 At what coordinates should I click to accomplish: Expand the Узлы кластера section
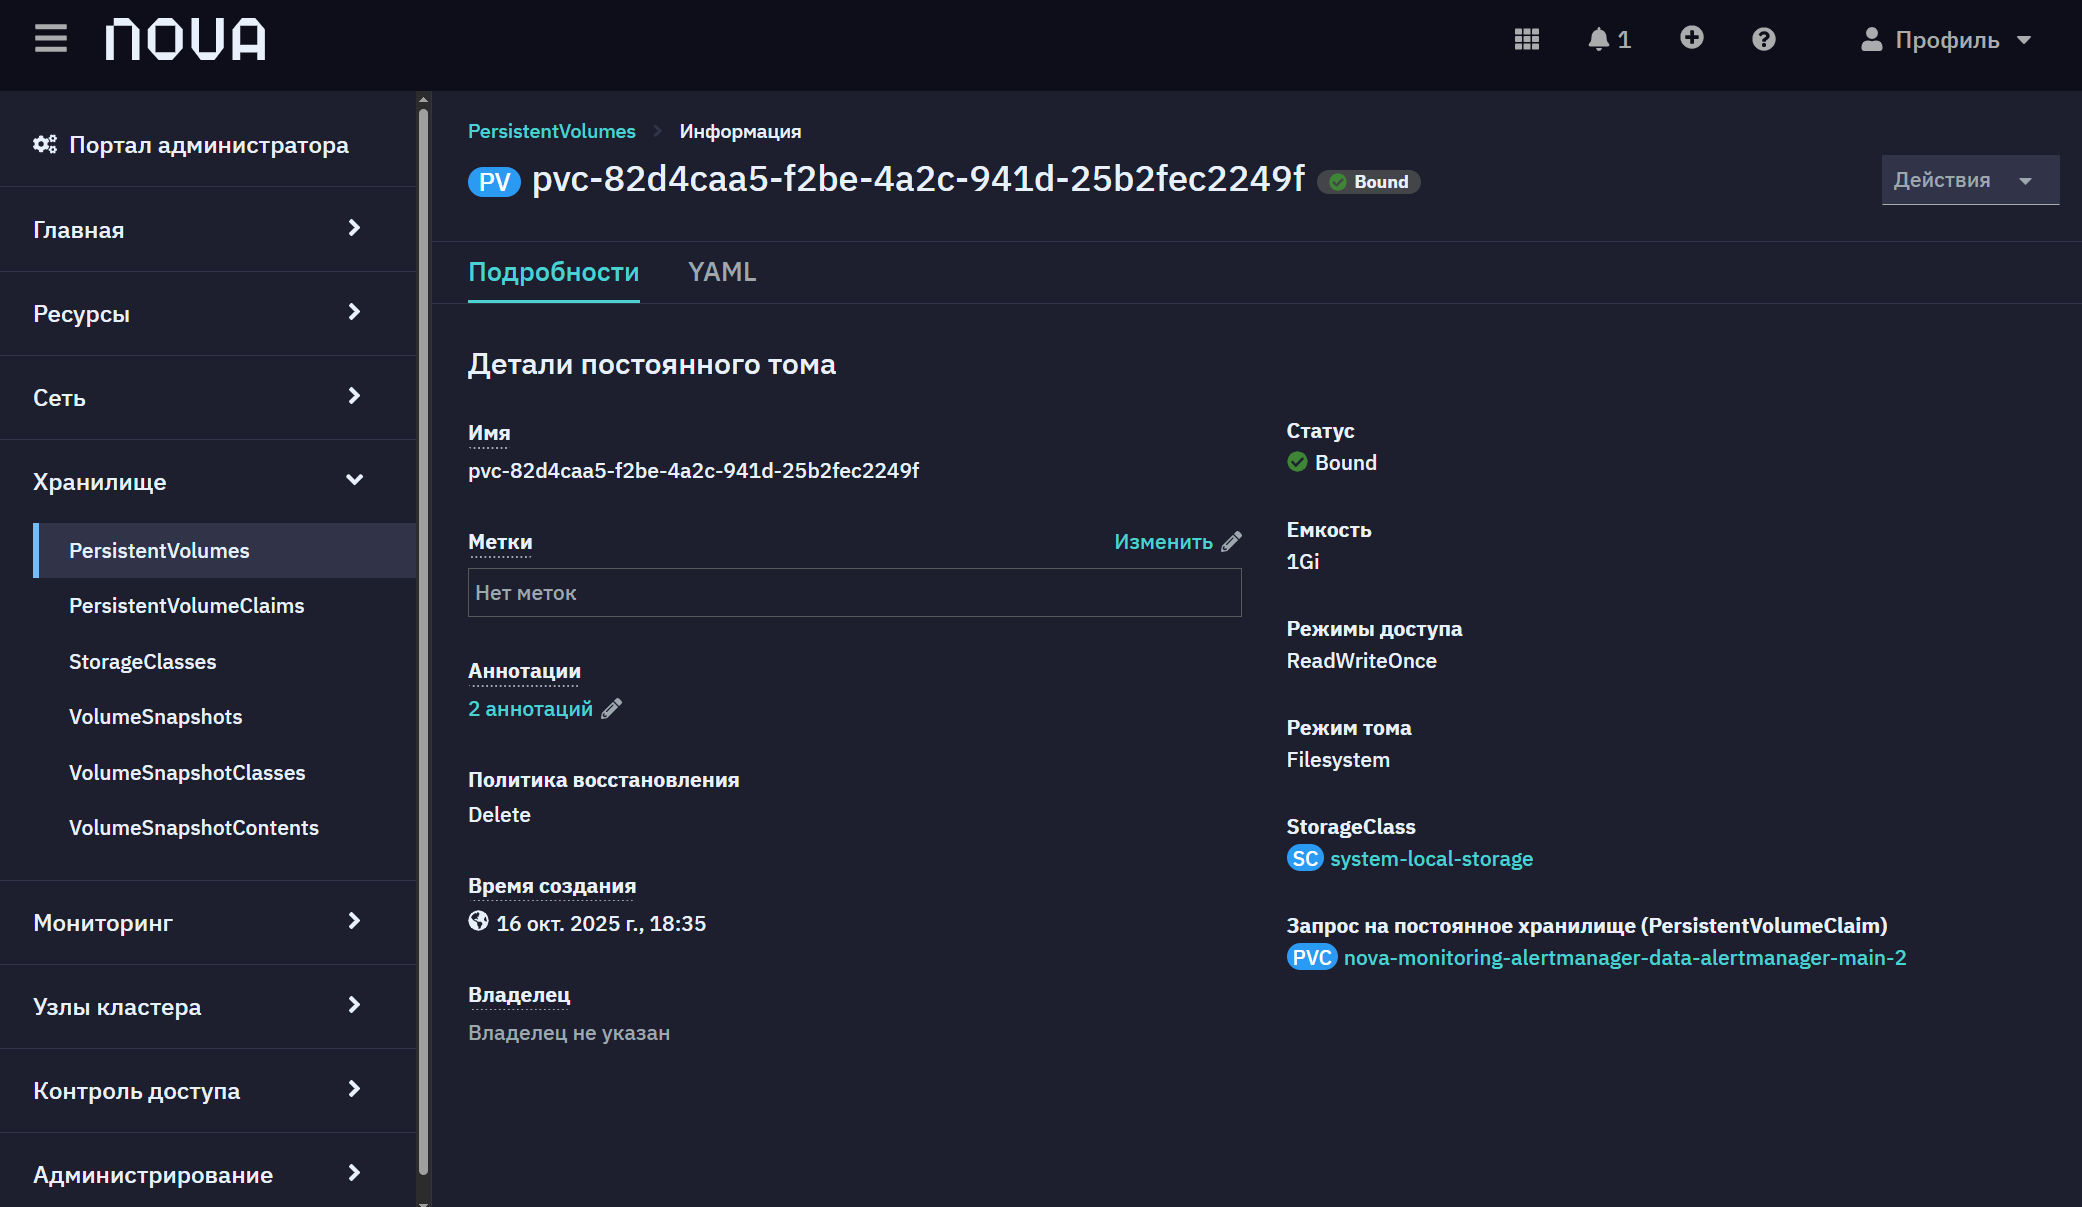[x=208, y=1006]
